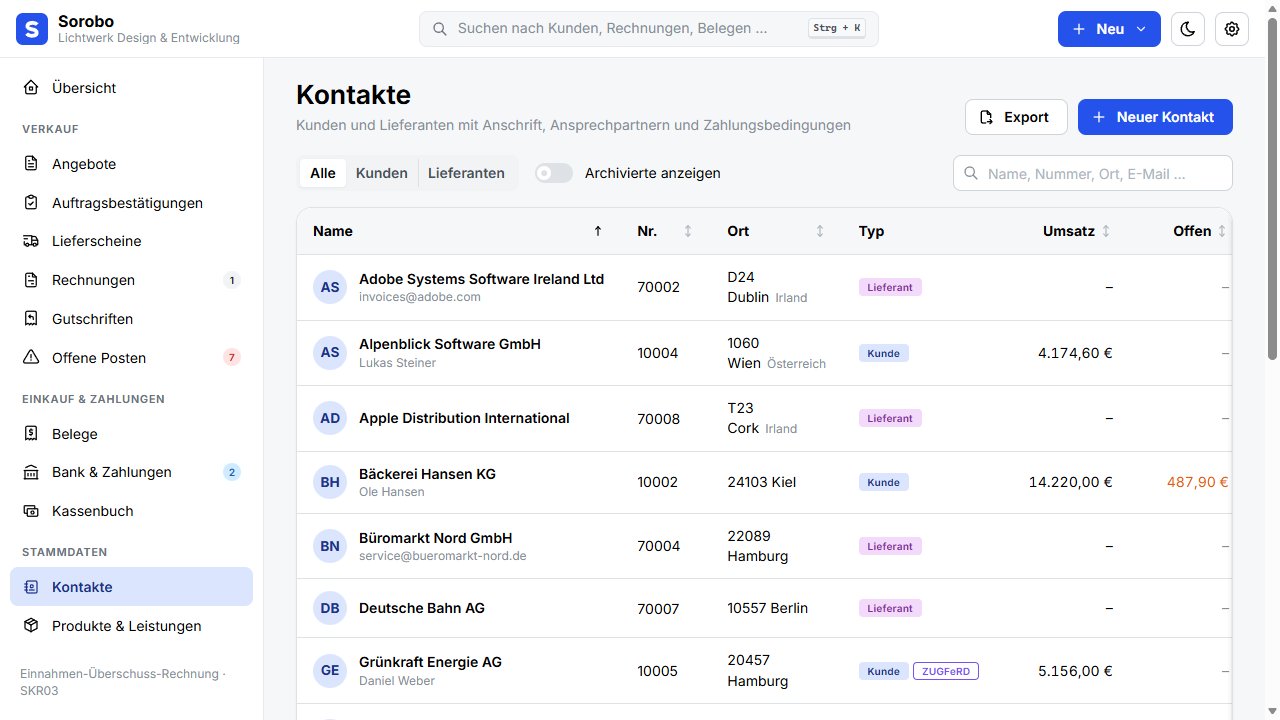This screenshot has width=1280, height=720.
Task: Click the Belege receipt icon
Action: (x=31, y=434)
